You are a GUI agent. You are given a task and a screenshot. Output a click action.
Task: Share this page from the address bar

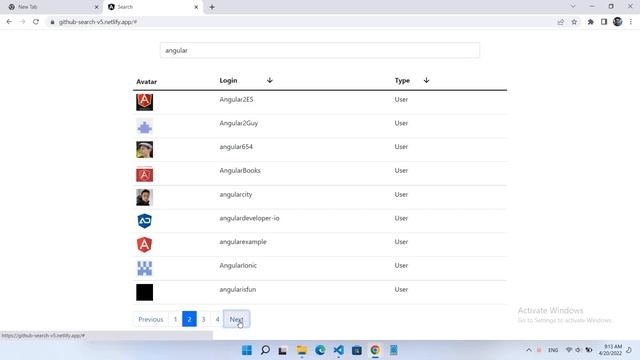[560, 22]
